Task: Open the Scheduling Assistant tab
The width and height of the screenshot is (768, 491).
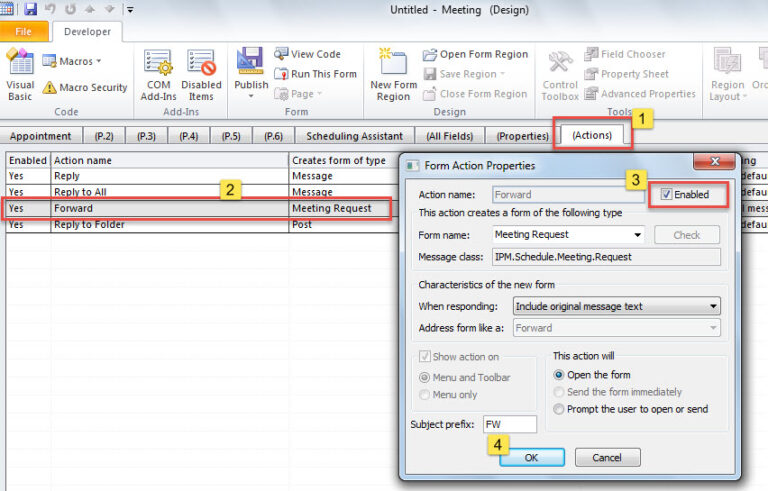Action: pyautogui.click(x=355, y=136)
